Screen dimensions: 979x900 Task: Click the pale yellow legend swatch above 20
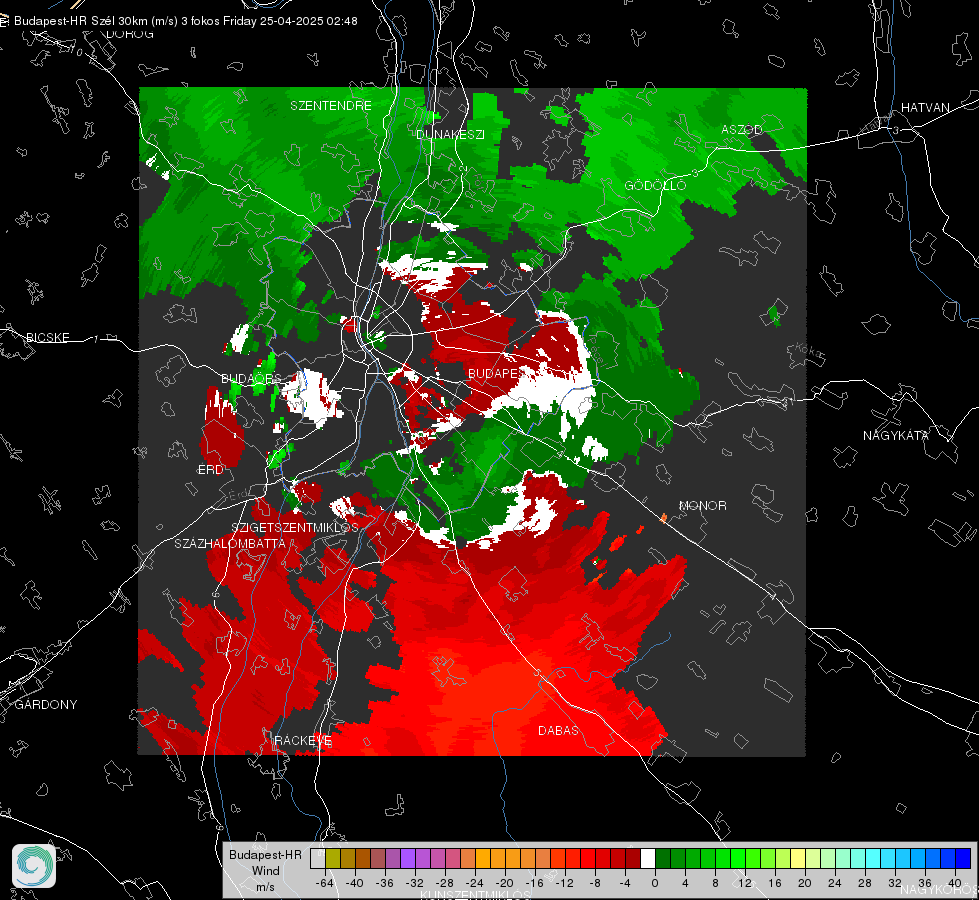coord(798,858)
